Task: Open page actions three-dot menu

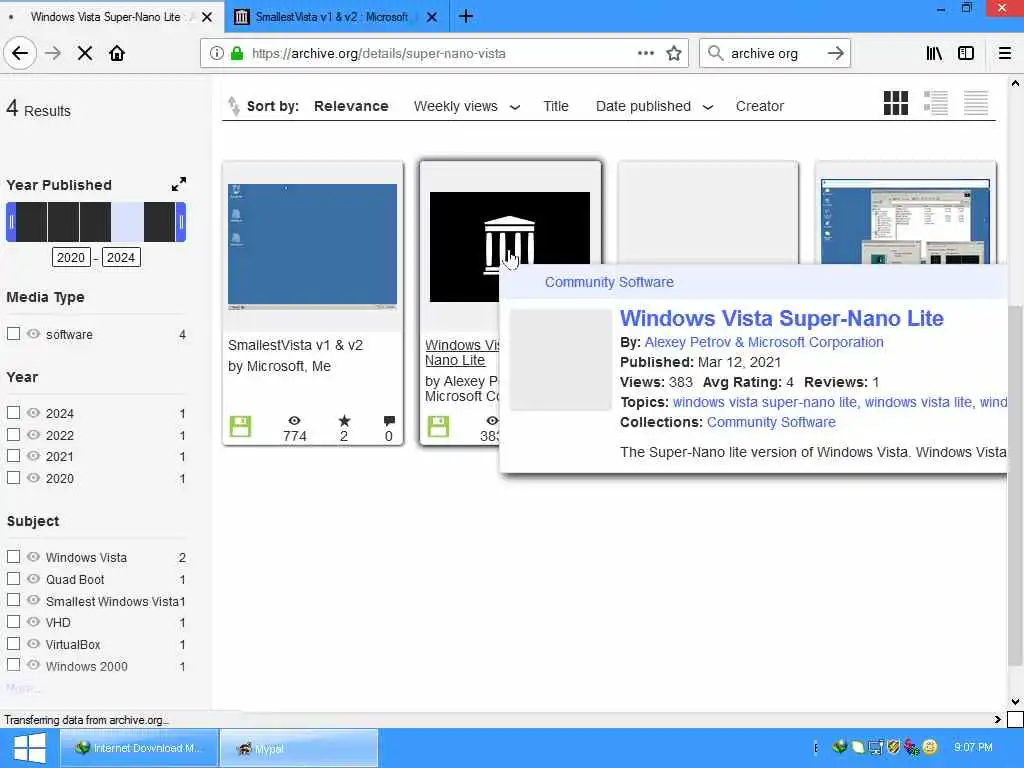Action: click(x=646, y=53)
